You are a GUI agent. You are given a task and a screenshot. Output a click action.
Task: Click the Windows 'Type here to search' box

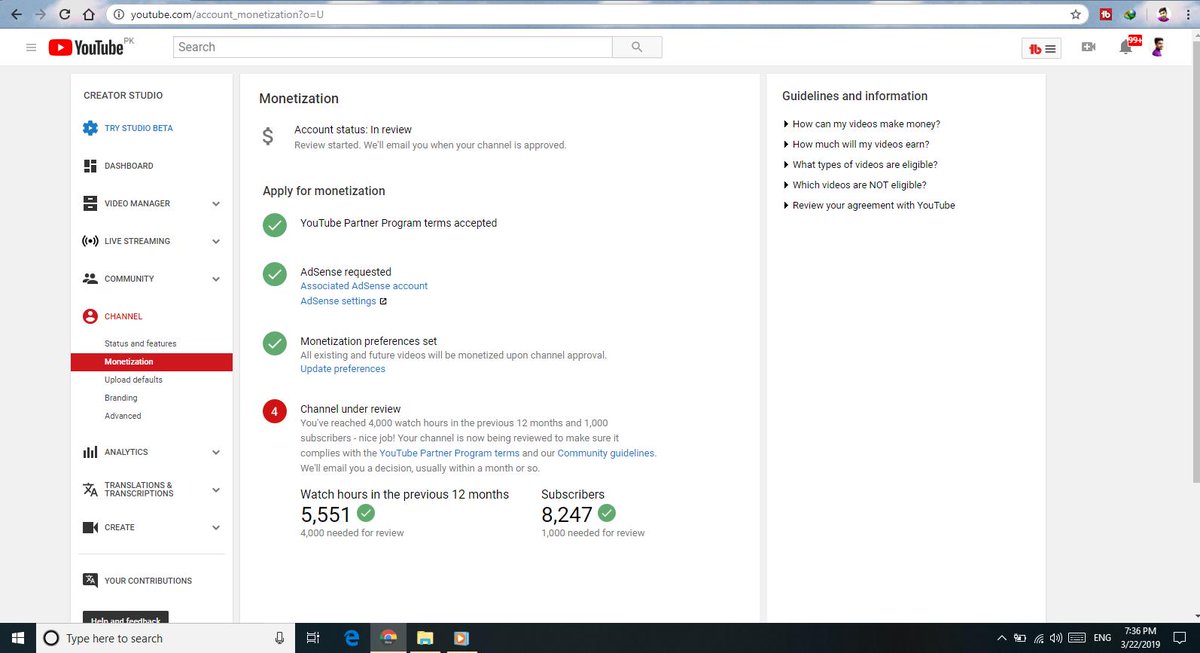coord(165,638)
